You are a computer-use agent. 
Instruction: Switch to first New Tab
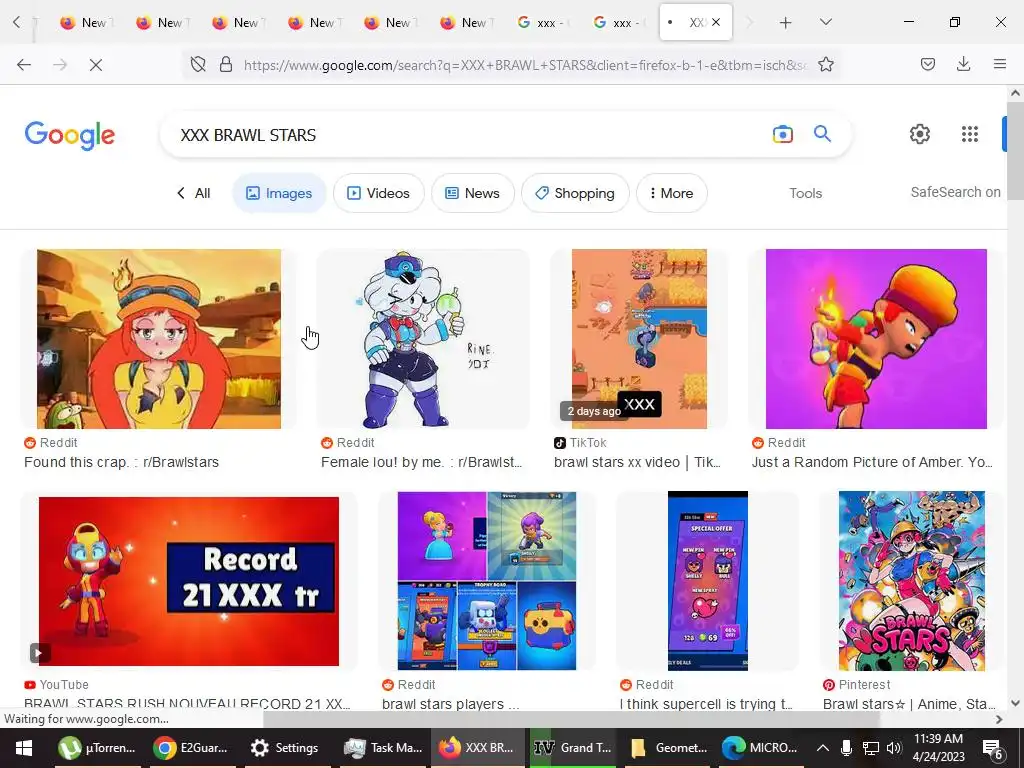point(86,22)
